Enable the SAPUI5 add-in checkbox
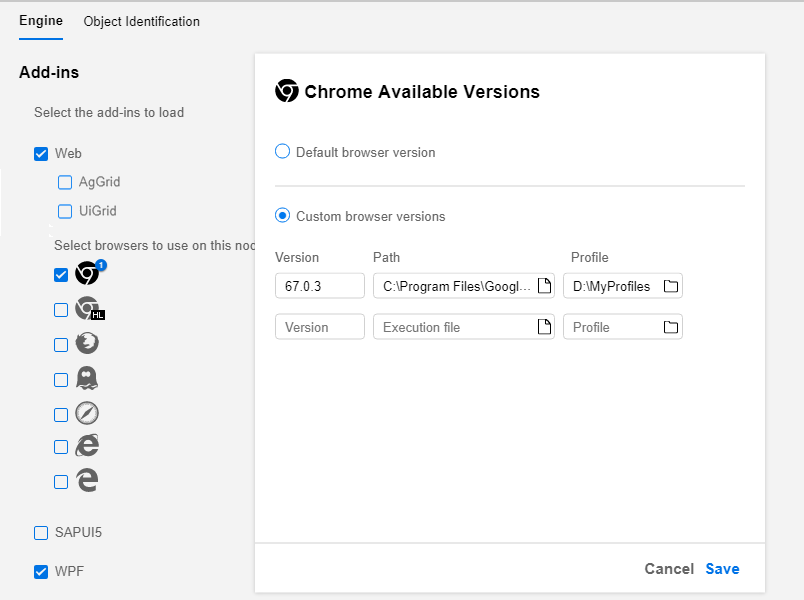 tap(41, 532)
